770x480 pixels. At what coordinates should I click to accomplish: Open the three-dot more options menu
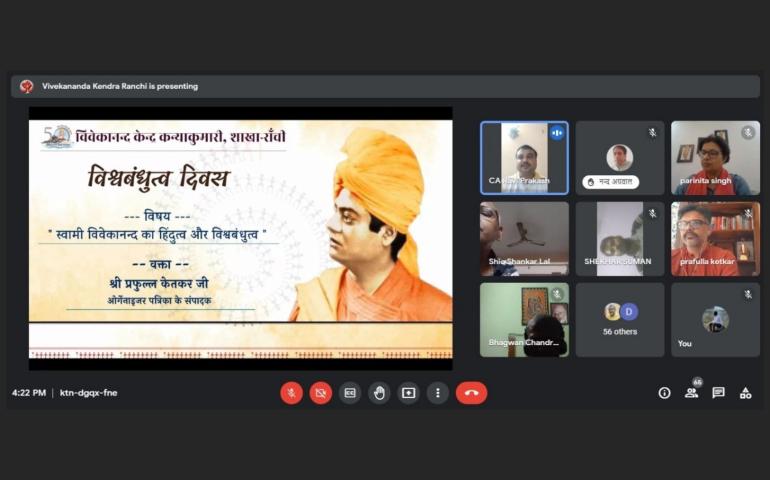click(438, 393)
